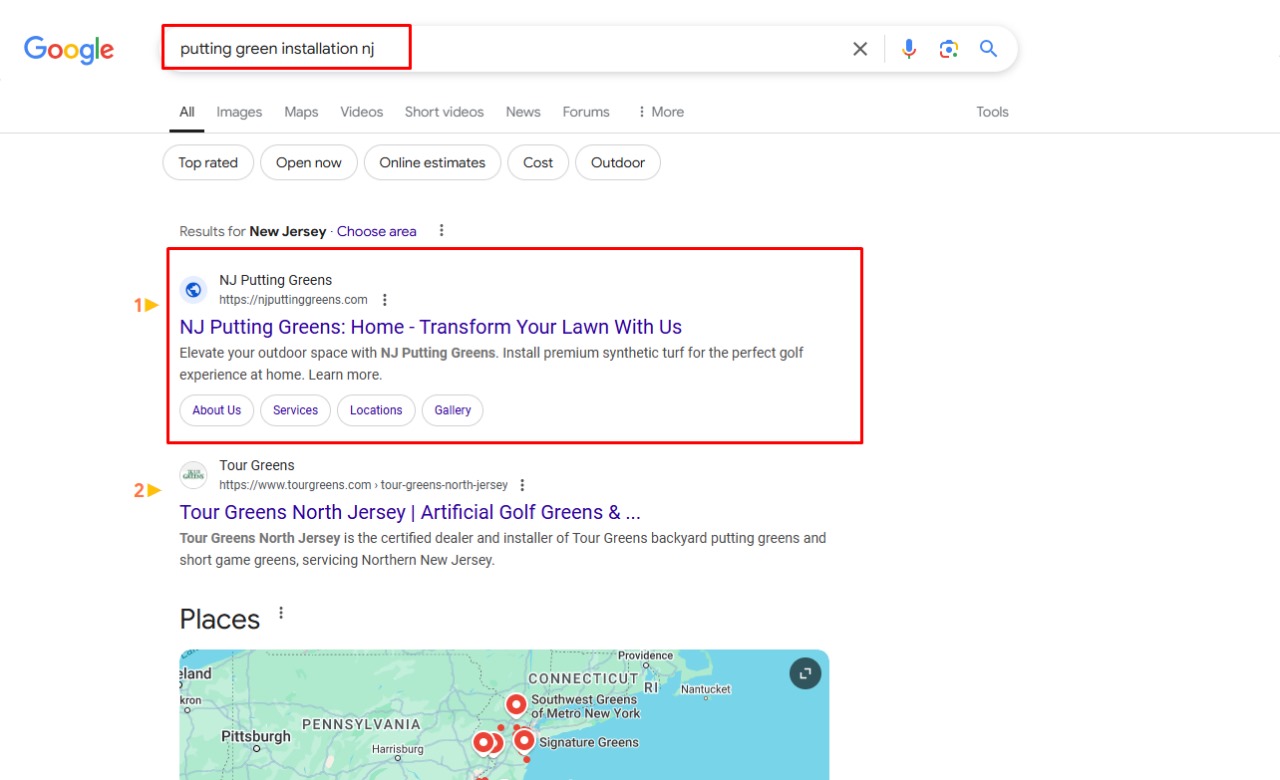Image resolution: width=1280 pixels, height=780 pixels.
Task: Click the NJ Putting Greens site name
Action: coord(276,280)
